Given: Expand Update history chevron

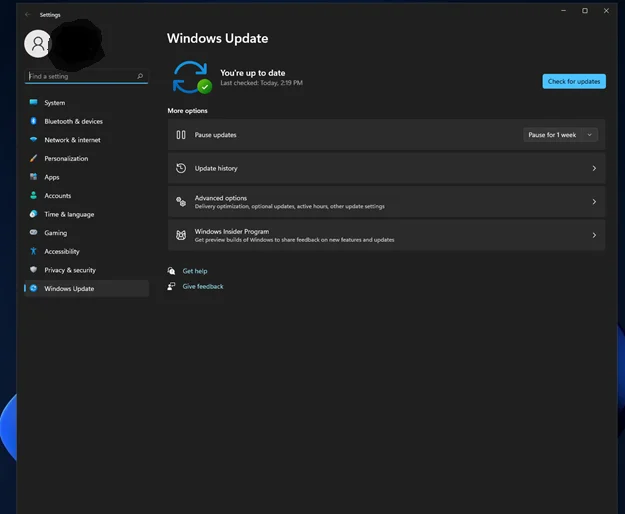Looking at the screenshot, I should pyautogui.click(x=594, y=168).
